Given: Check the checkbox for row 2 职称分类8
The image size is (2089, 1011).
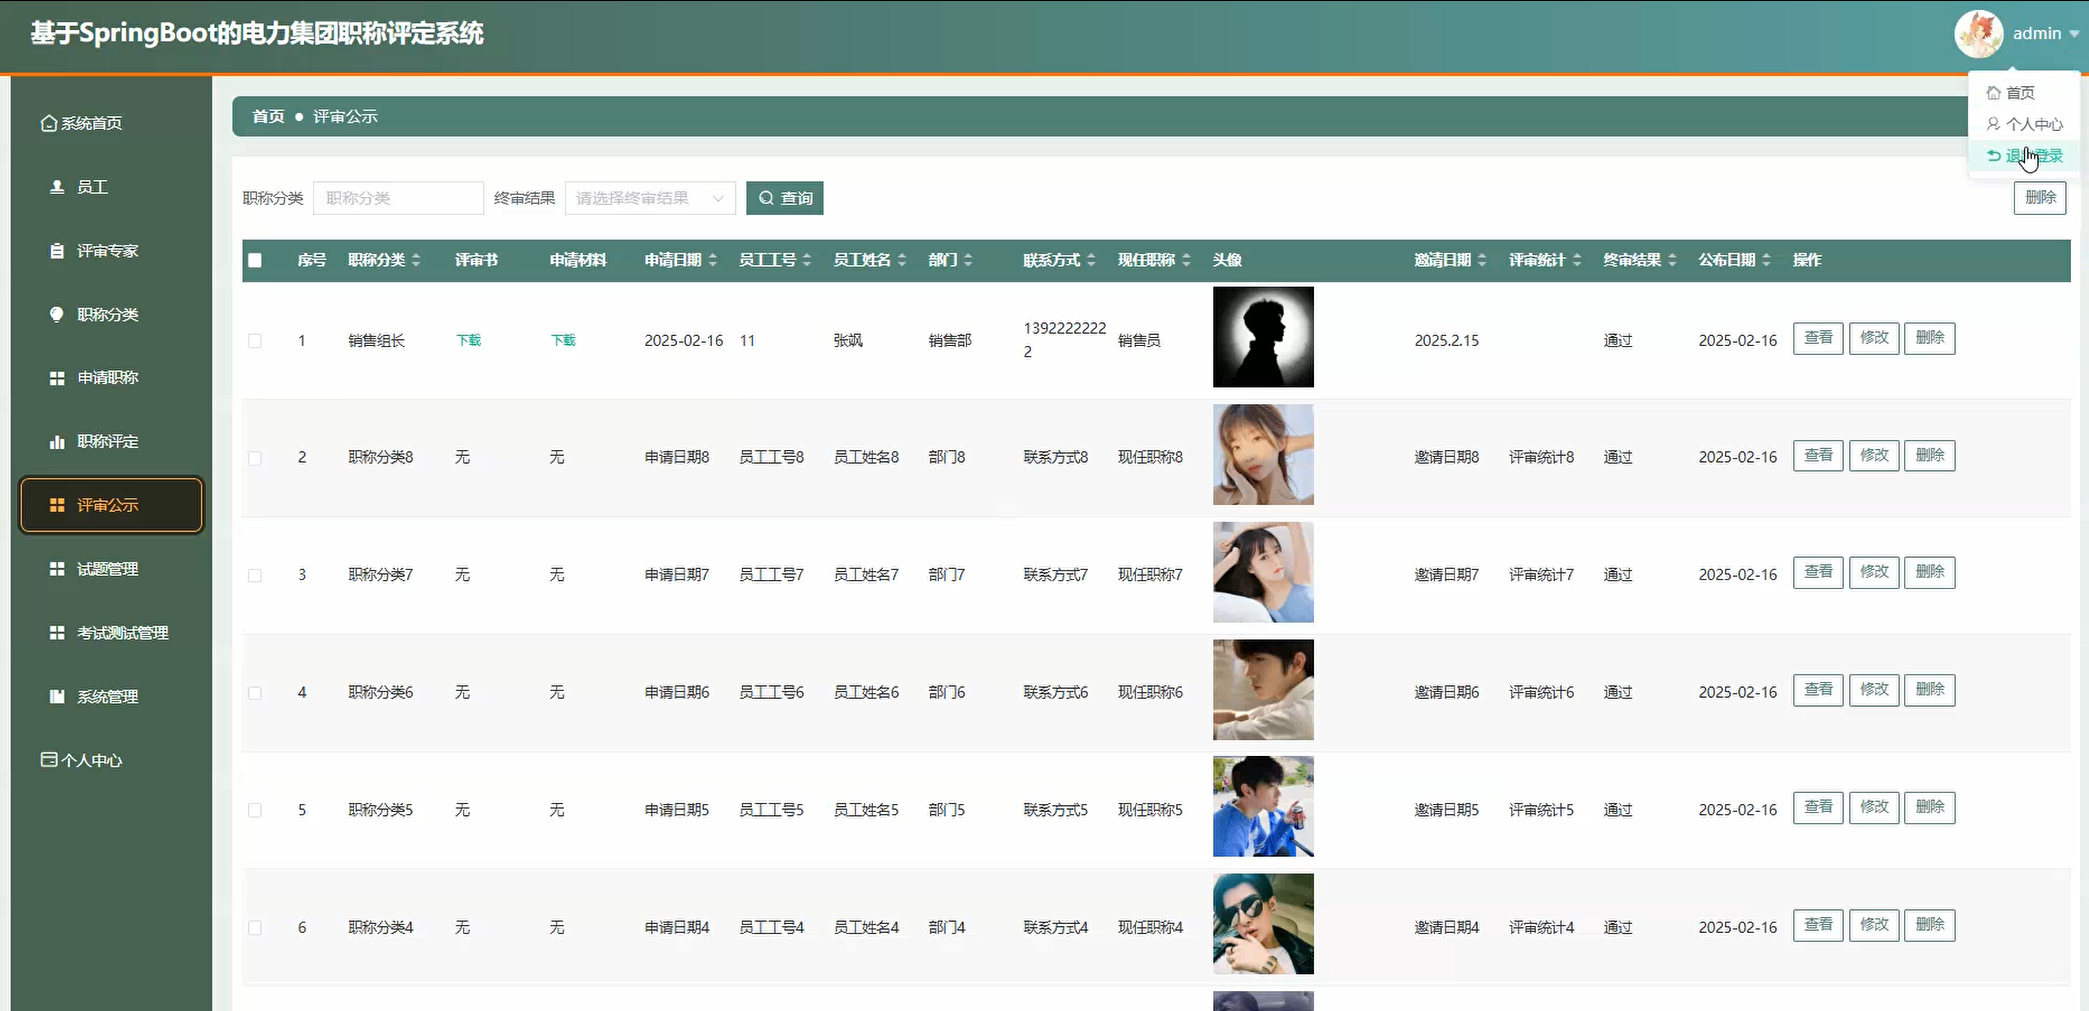Looking at the screenshot, I should click(x=255, y=458).
